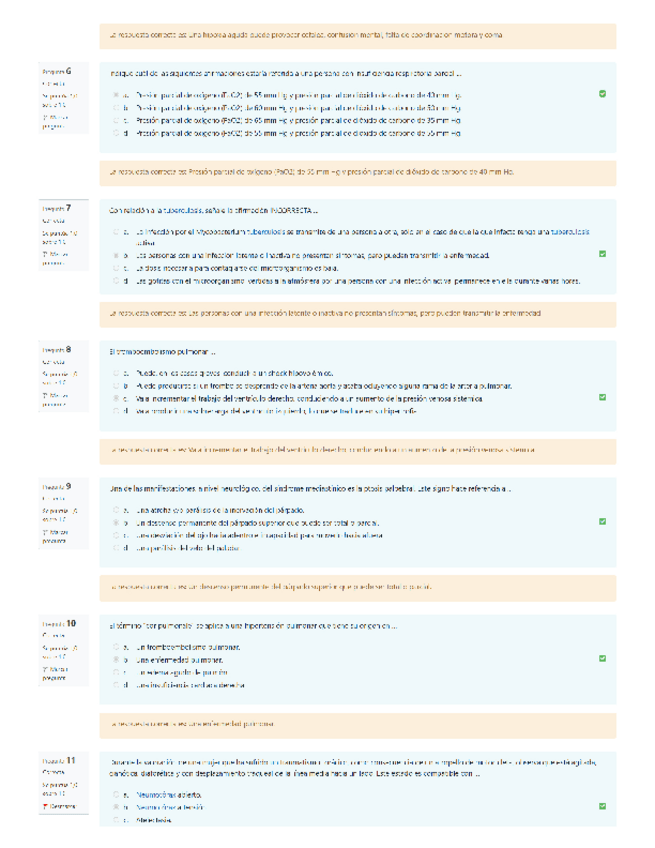This screenshot has width=655, height=848.
Task: Click the red flag icon under Pregunta 11
Action: (45, 806)
